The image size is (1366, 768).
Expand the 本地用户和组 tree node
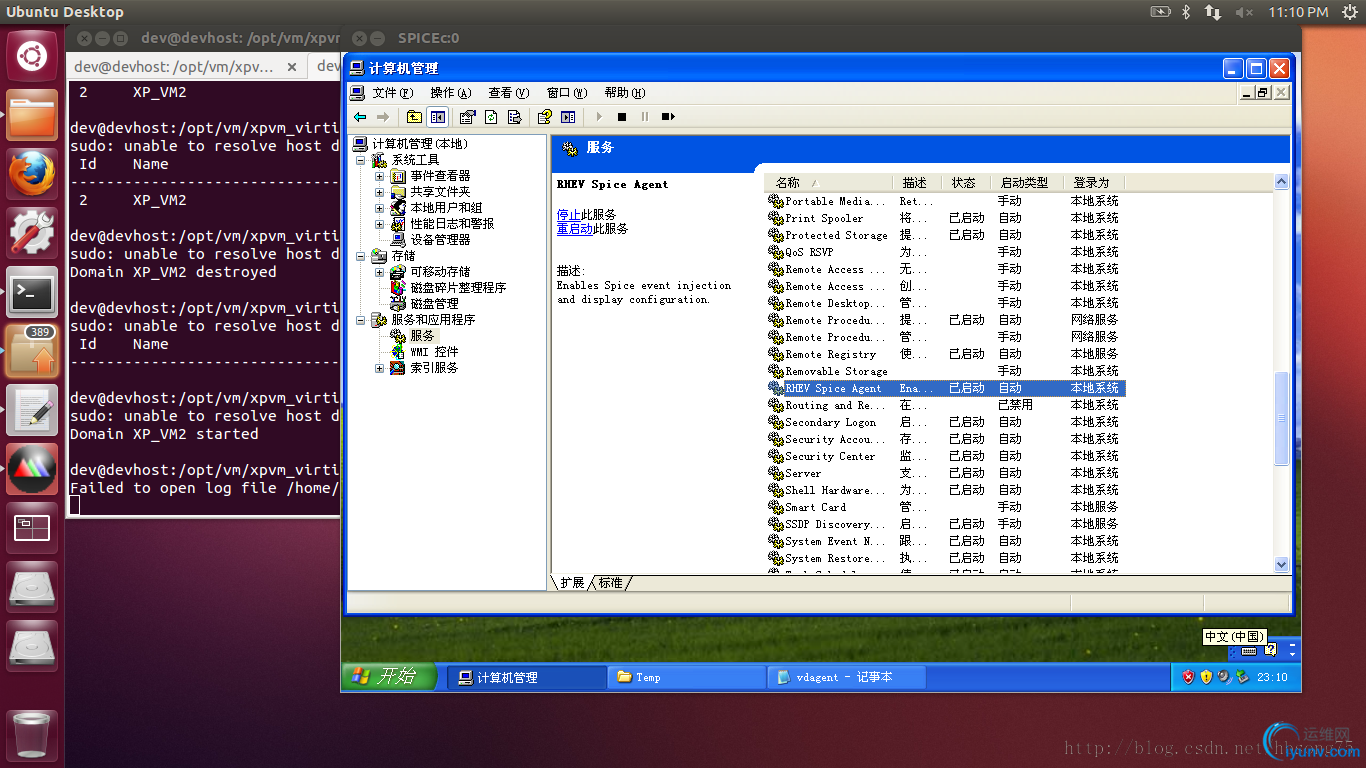point(379,208)
